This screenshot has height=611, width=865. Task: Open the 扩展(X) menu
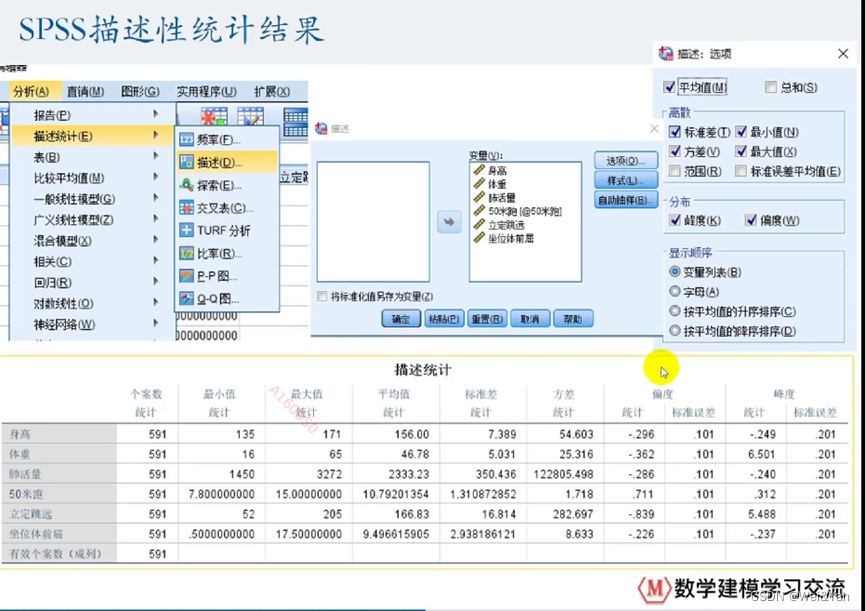(x=272, y=91)
